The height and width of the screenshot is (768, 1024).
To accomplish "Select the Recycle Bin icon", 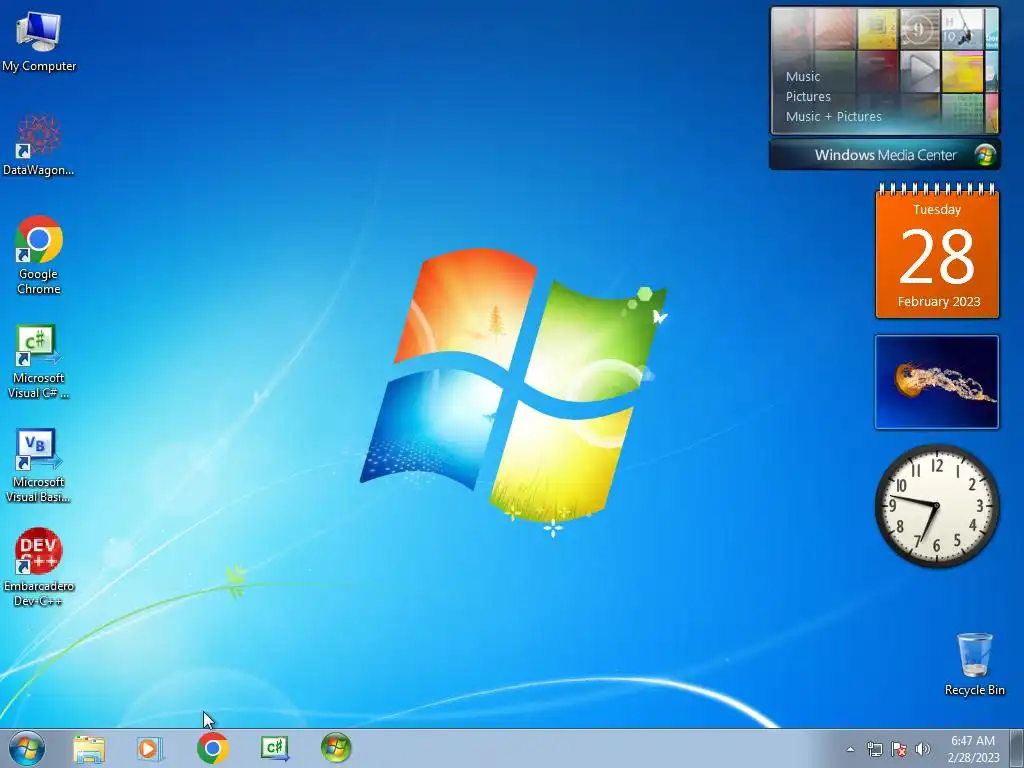I will 974,664.
